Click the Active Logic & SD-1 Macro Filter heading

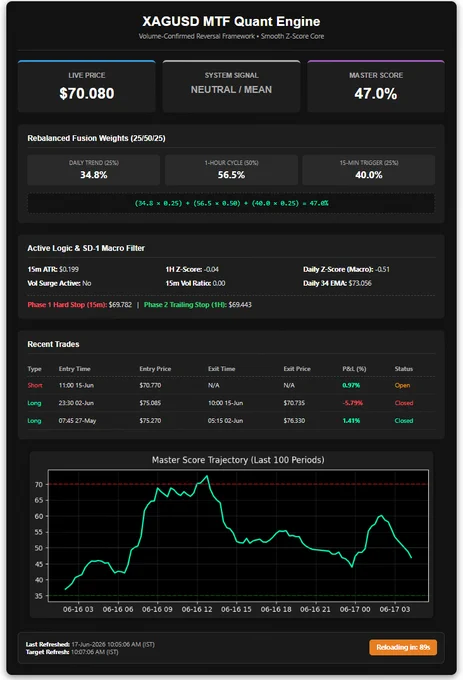86,248
